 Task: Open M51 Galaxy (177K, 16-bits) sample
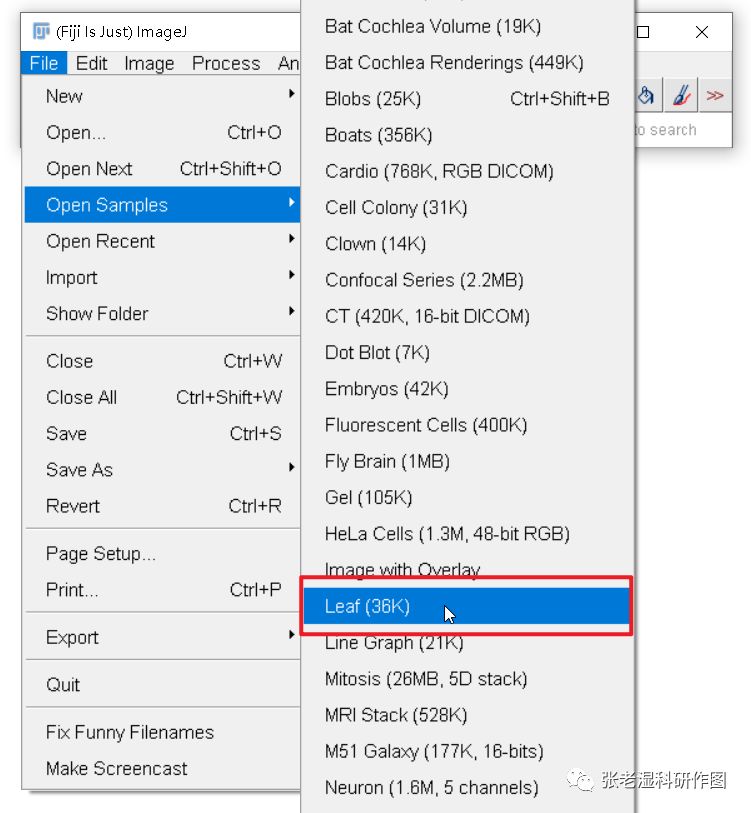click(x=467, y=751)
